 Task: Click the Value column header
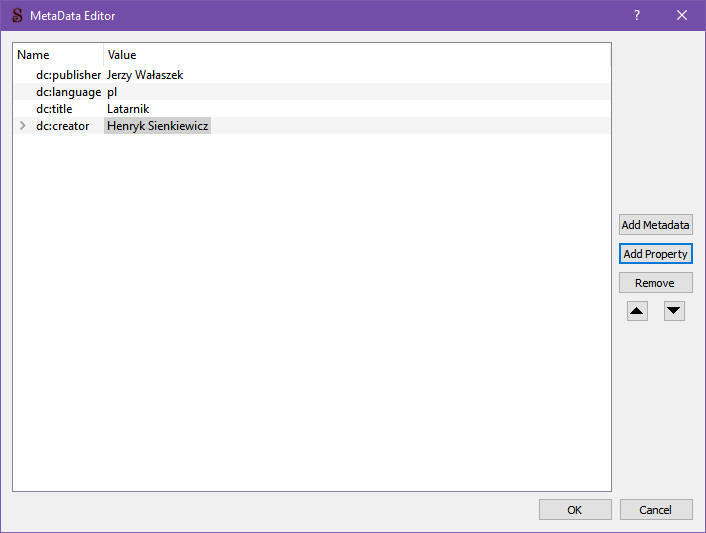coord(122,55)
